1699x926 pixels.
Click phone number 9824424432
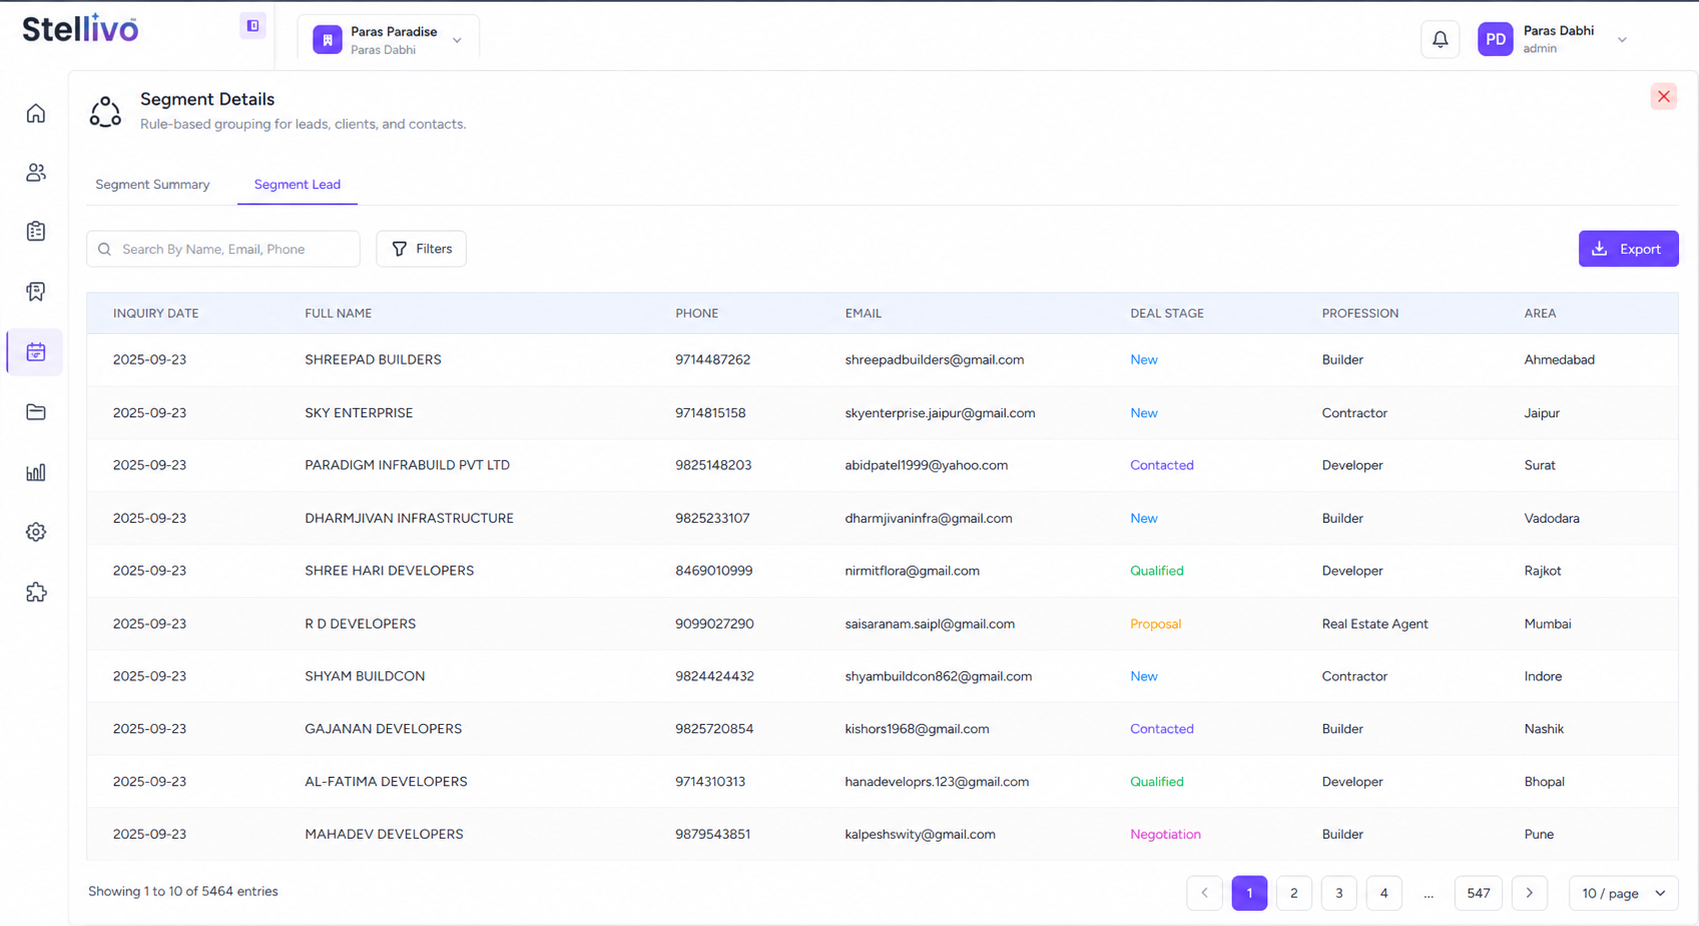click(x=714, y=676)
